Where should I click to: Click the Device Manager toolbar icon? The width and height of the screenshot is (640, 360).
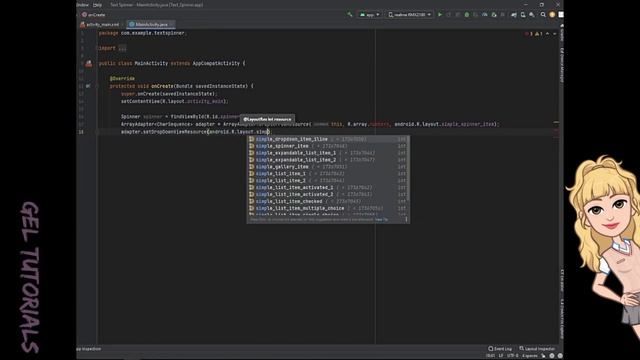point(523,15)
